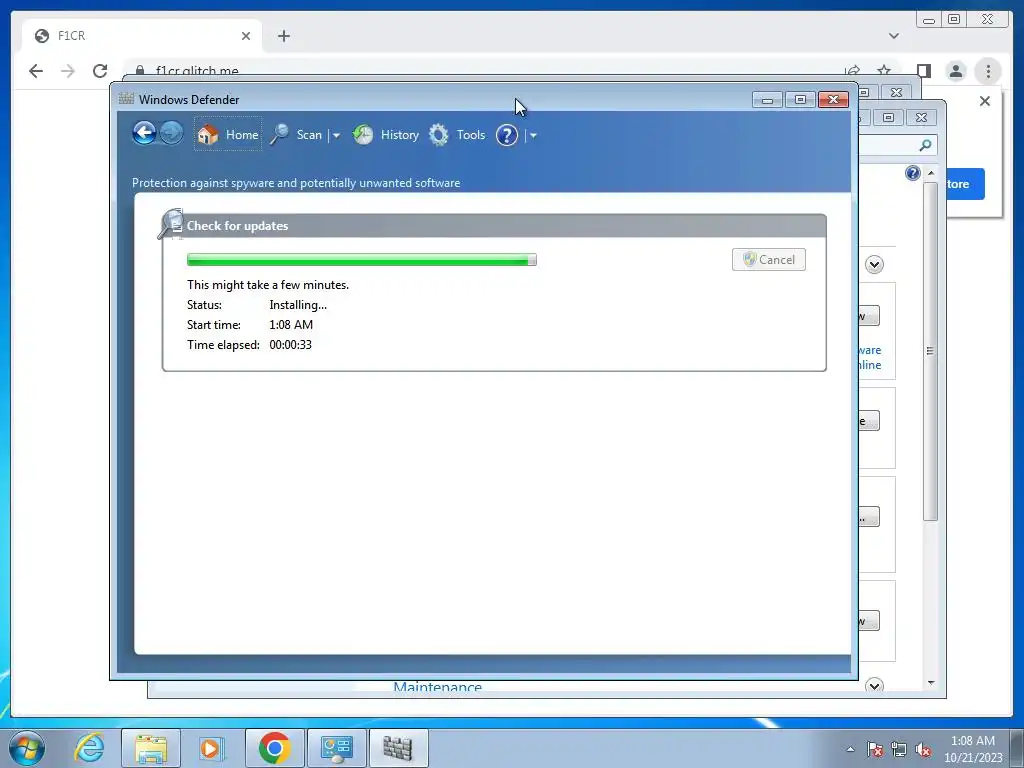Expand the help options dropdown arrow

[x=534, y=135]
